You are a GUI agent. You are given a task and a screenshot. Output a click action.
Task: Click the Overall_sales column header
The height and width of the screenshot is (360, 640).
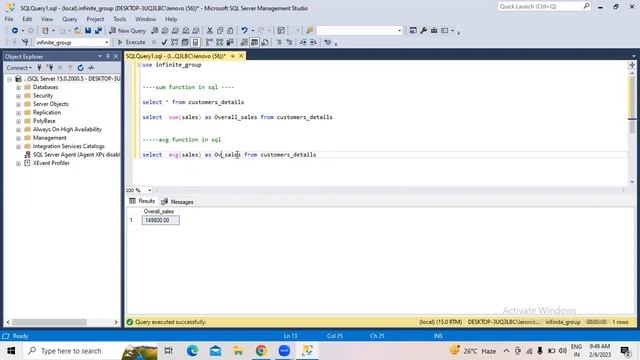coord(159,211)
